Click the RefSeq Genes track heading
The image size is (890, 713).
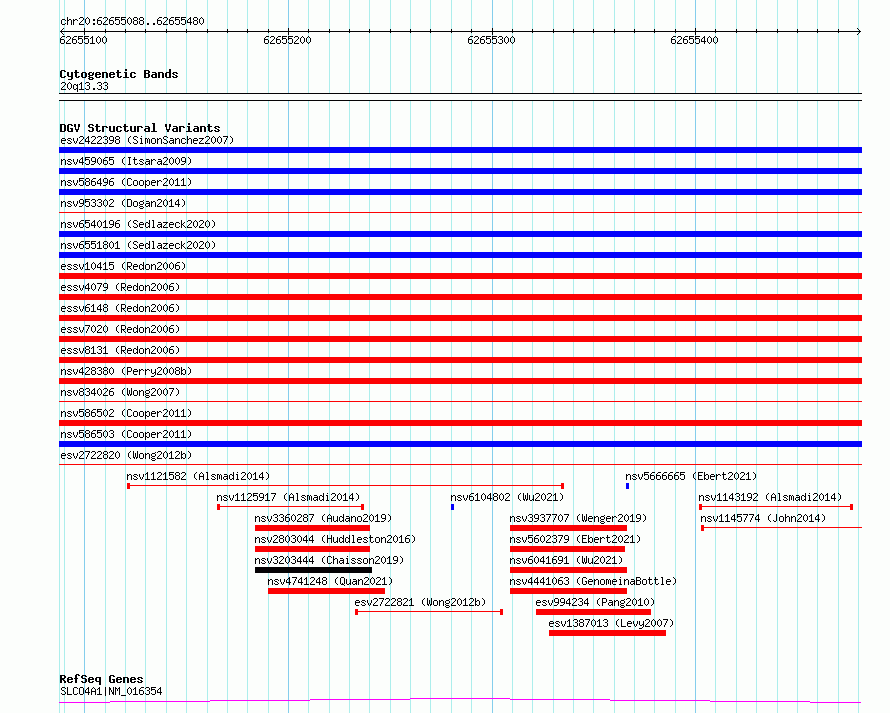(x=101, y=679)
